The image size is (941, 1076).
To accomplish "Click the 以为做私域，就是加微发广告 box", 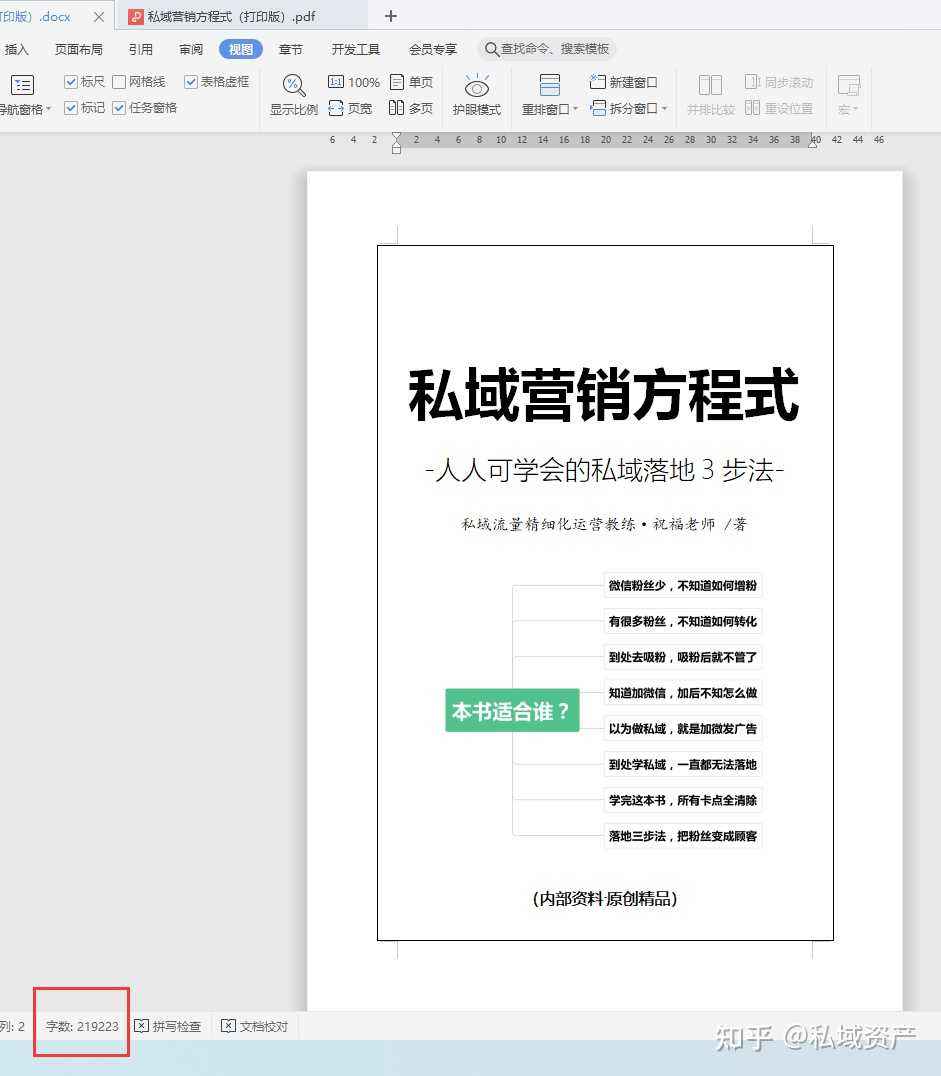I will [x=683, y=729].
